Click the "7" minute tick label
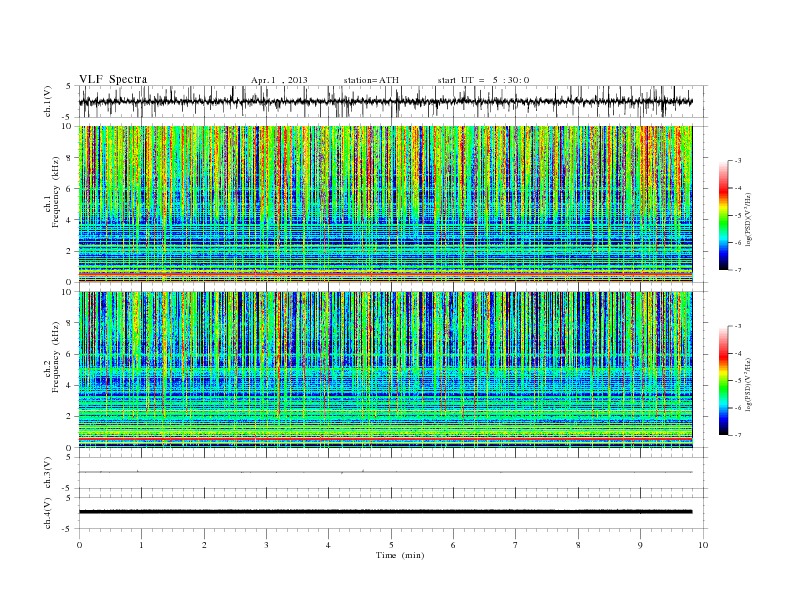792x612 pixels. [x=516, y=545]
